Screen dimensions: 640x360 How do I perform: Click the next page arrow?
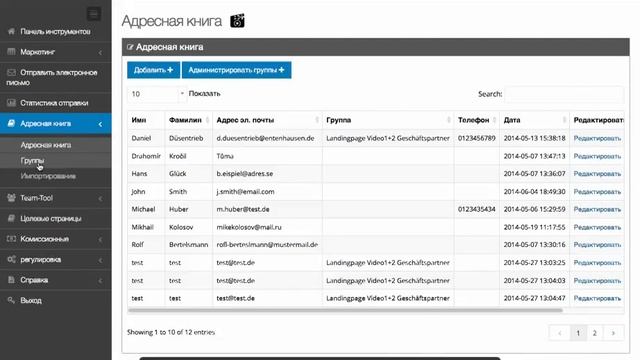click(x=613, y=333)
